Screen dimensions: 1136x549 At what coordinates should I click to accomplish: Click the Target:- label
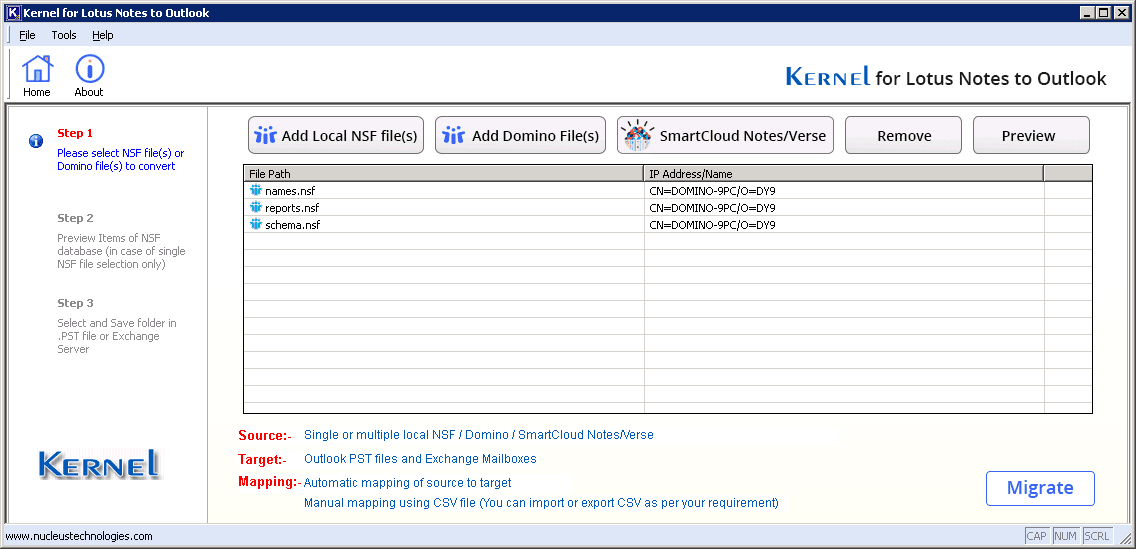tap(262, 459)
